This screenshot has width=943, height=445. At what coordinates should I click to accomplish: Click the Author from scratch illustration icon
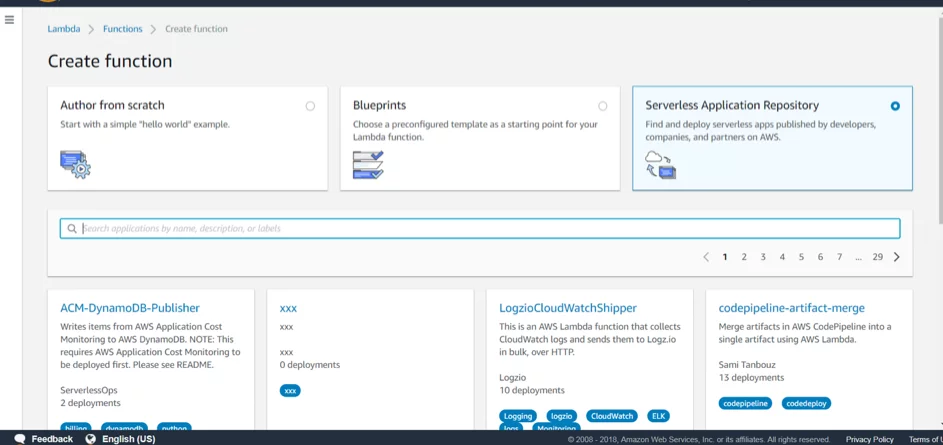[75, 165]
